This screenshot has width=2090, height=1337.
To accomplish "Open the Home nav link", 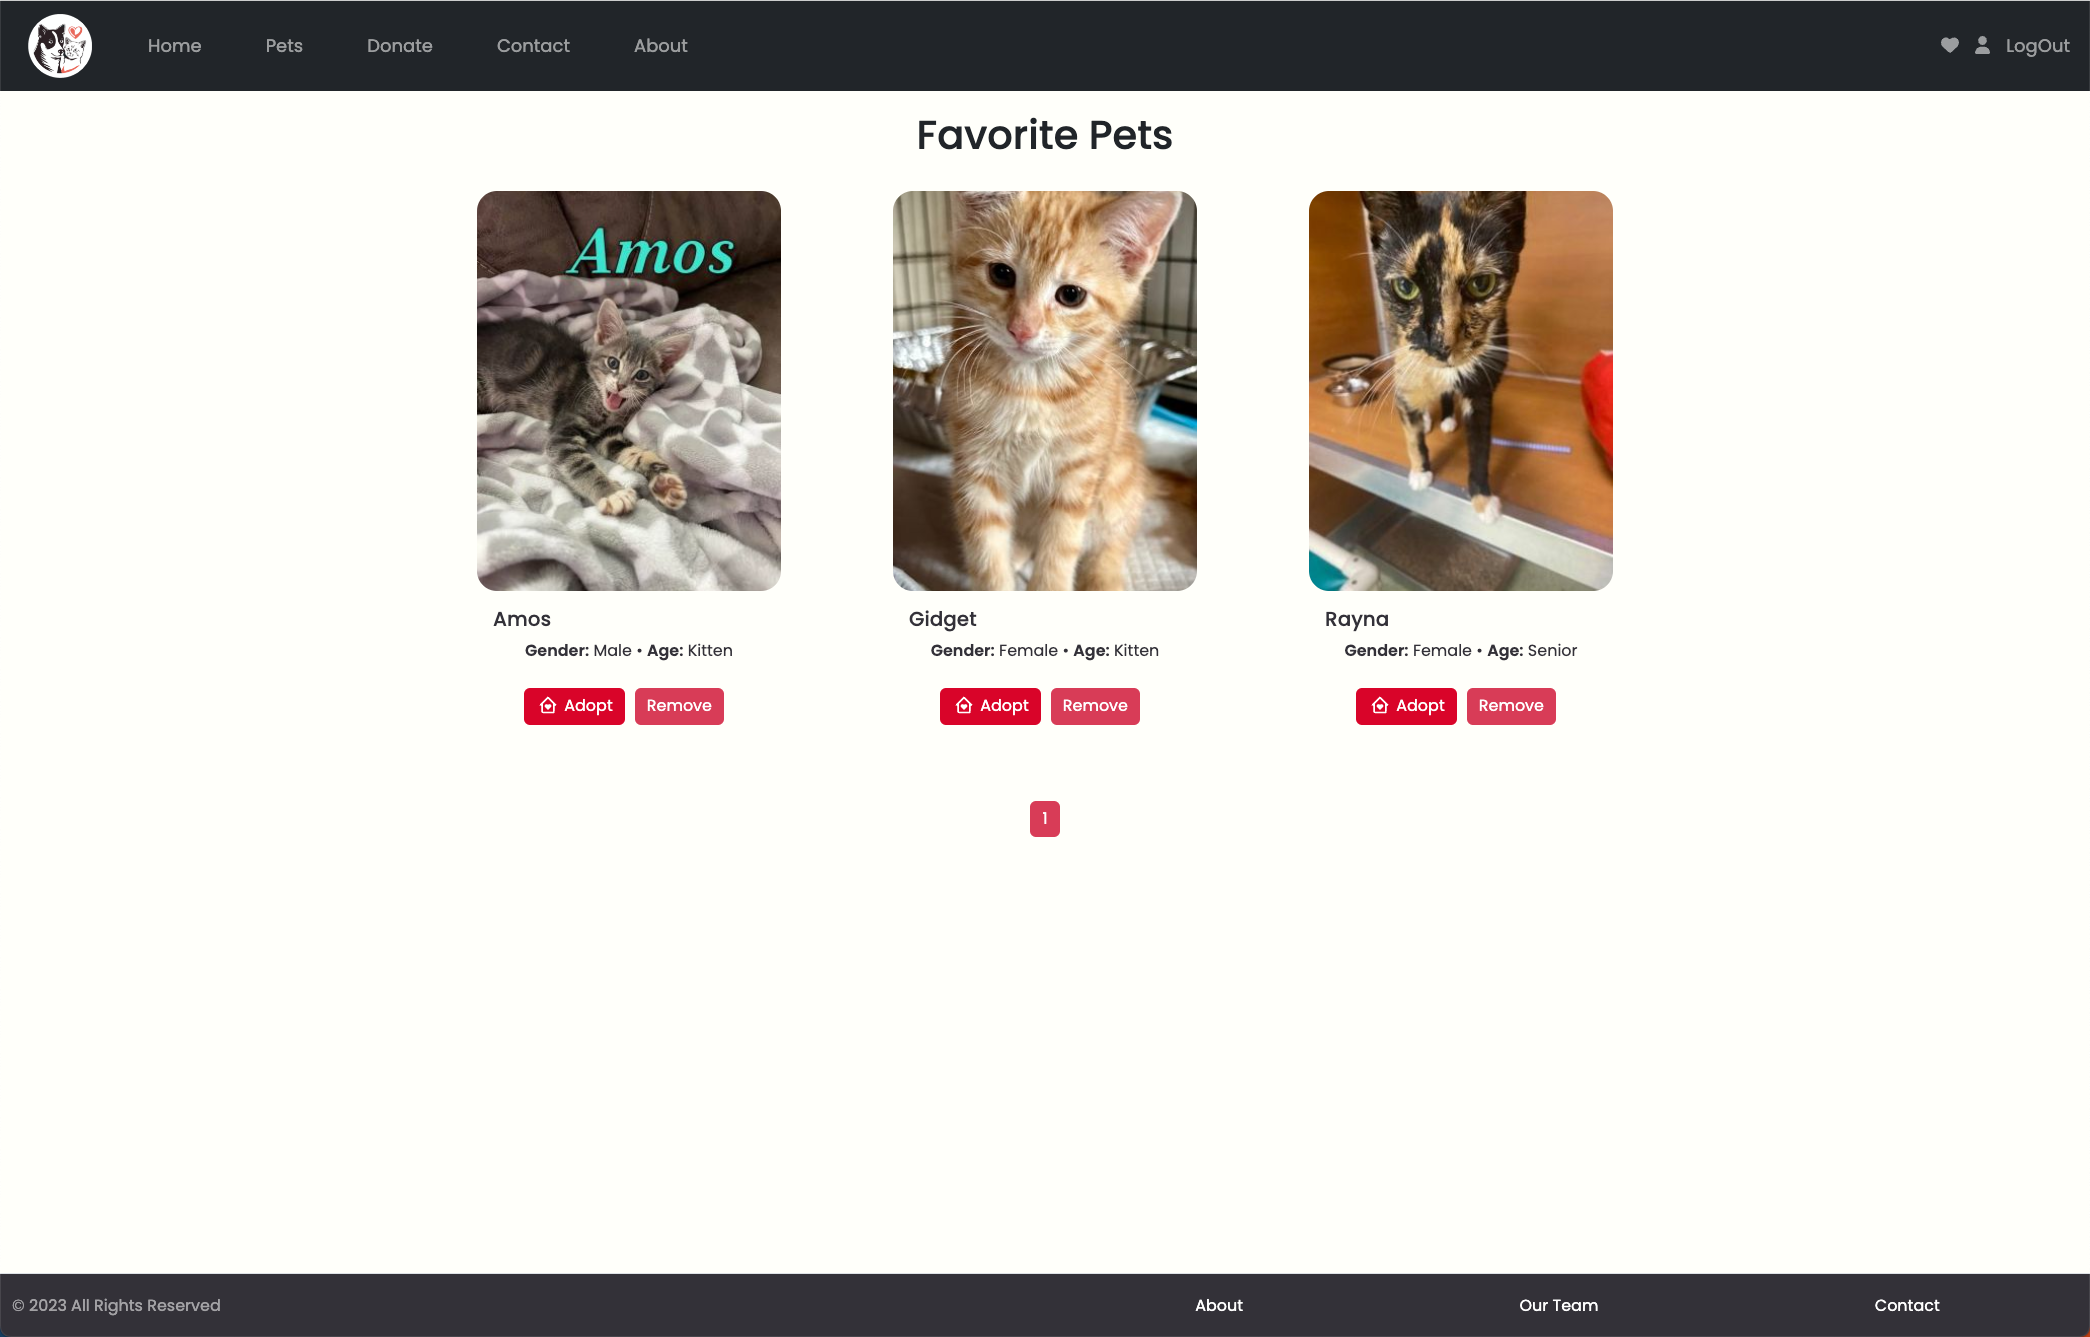I will pos(175,46).
